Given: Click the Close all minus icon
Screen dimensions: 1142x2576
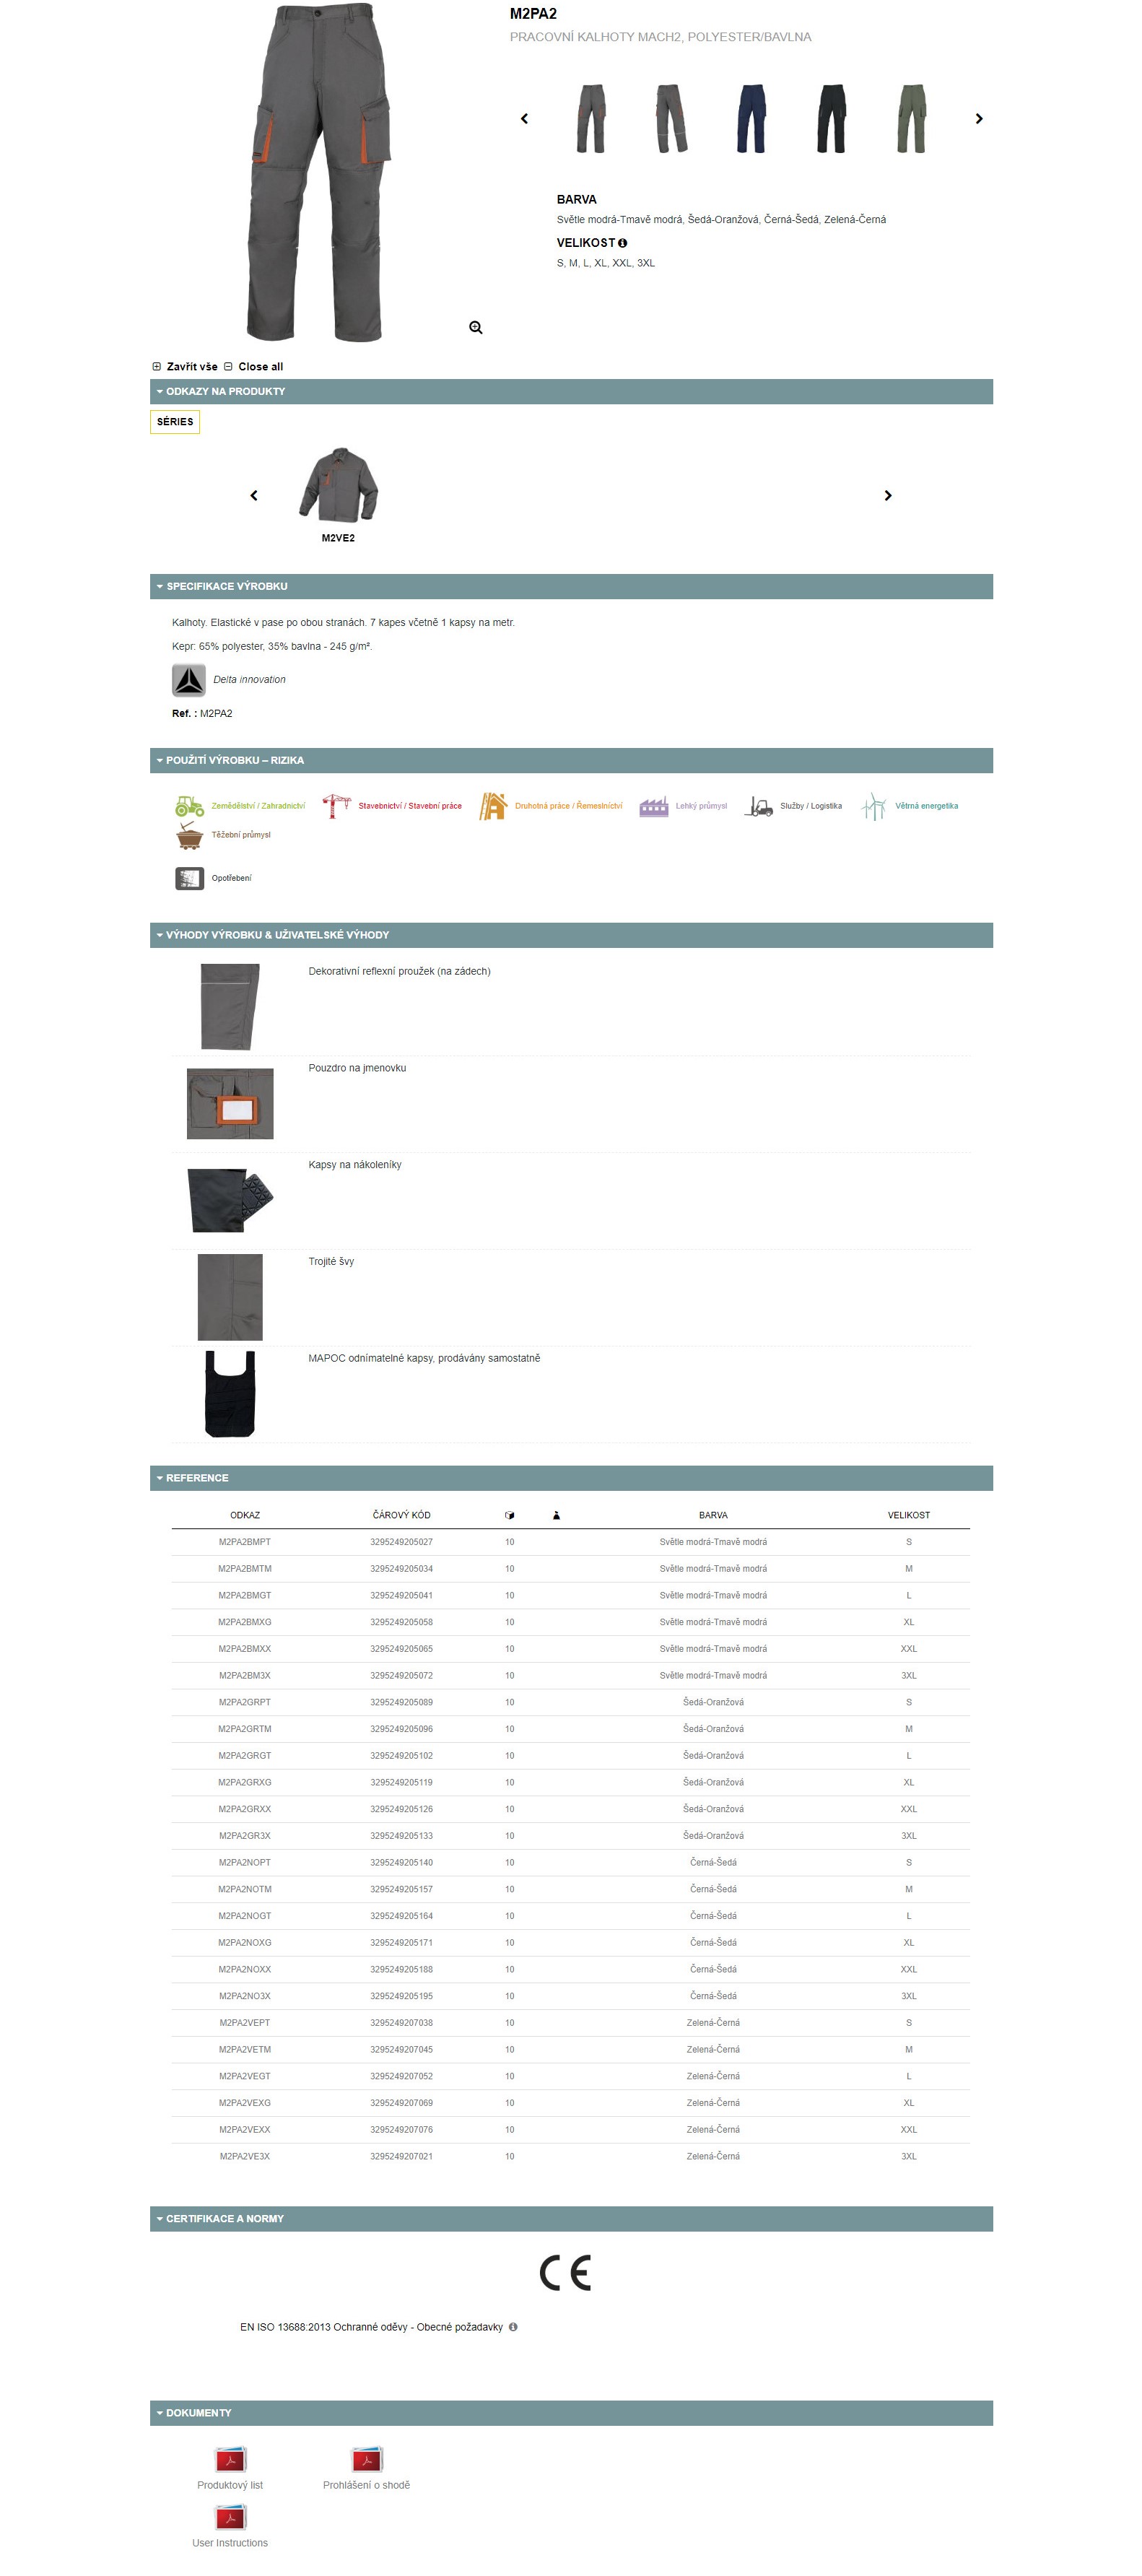Looking at the screenshot, I should 228,367.
